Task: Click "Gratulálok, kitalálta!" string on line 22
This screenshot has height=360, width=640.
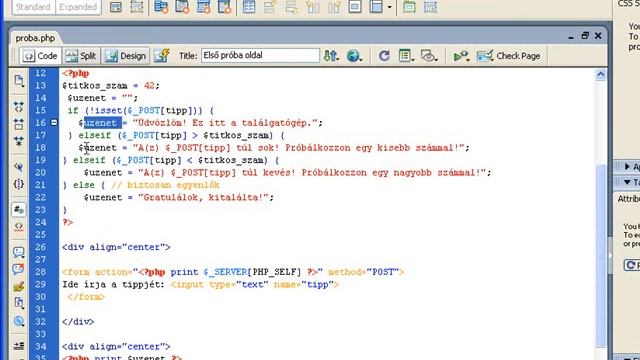Action: point(204,198)
